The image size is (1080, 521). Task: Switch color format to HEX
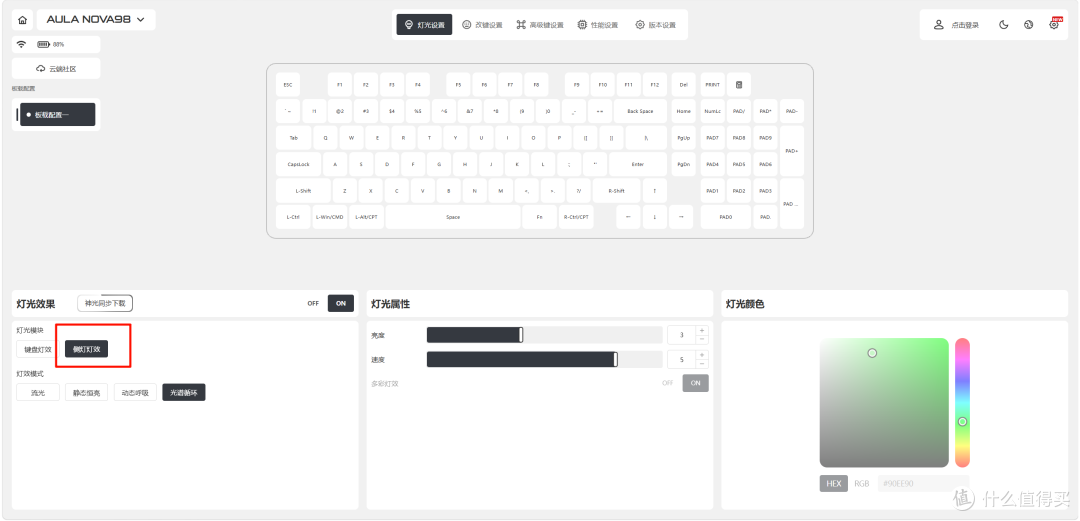pos(833,484)
